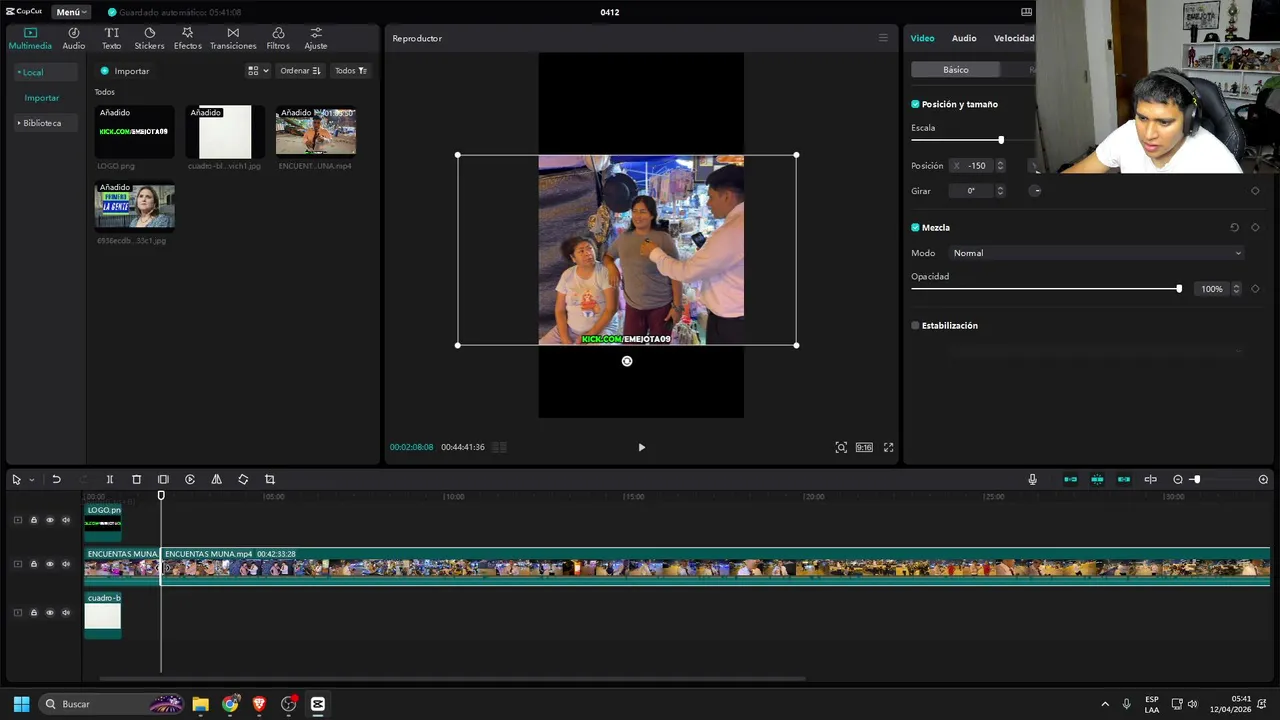Adjust the Escala slider handle
Screen dimensions: 1280x720
click(x=1001, y=140)
